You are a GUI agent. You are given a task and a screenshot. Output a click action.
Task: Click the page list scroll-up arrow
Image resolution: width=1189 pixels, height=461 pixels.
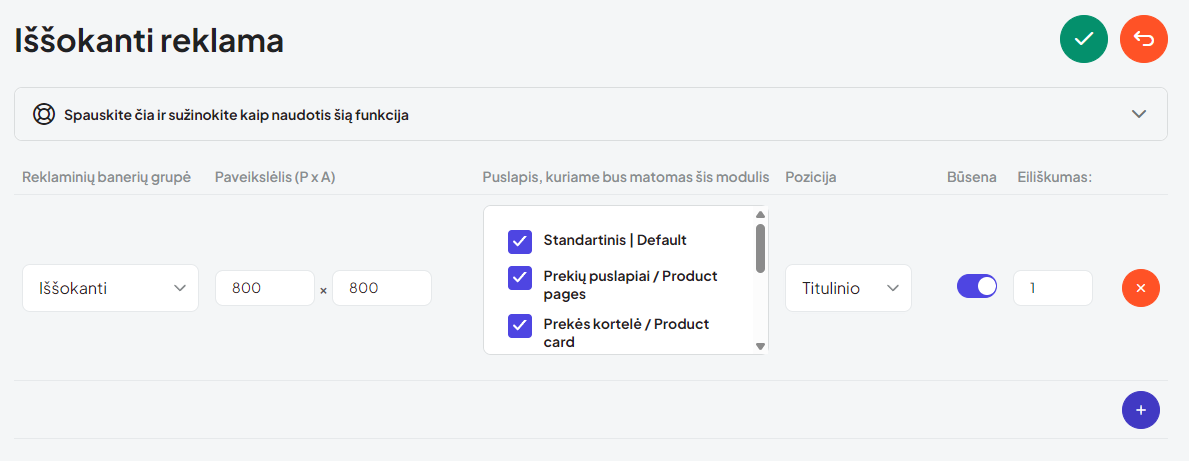click(x=760, y=214)
